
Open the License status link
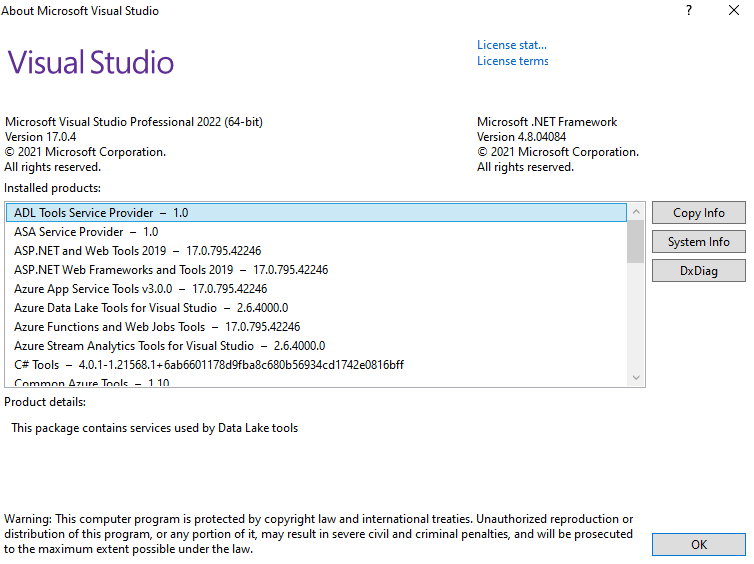(512, 45)
